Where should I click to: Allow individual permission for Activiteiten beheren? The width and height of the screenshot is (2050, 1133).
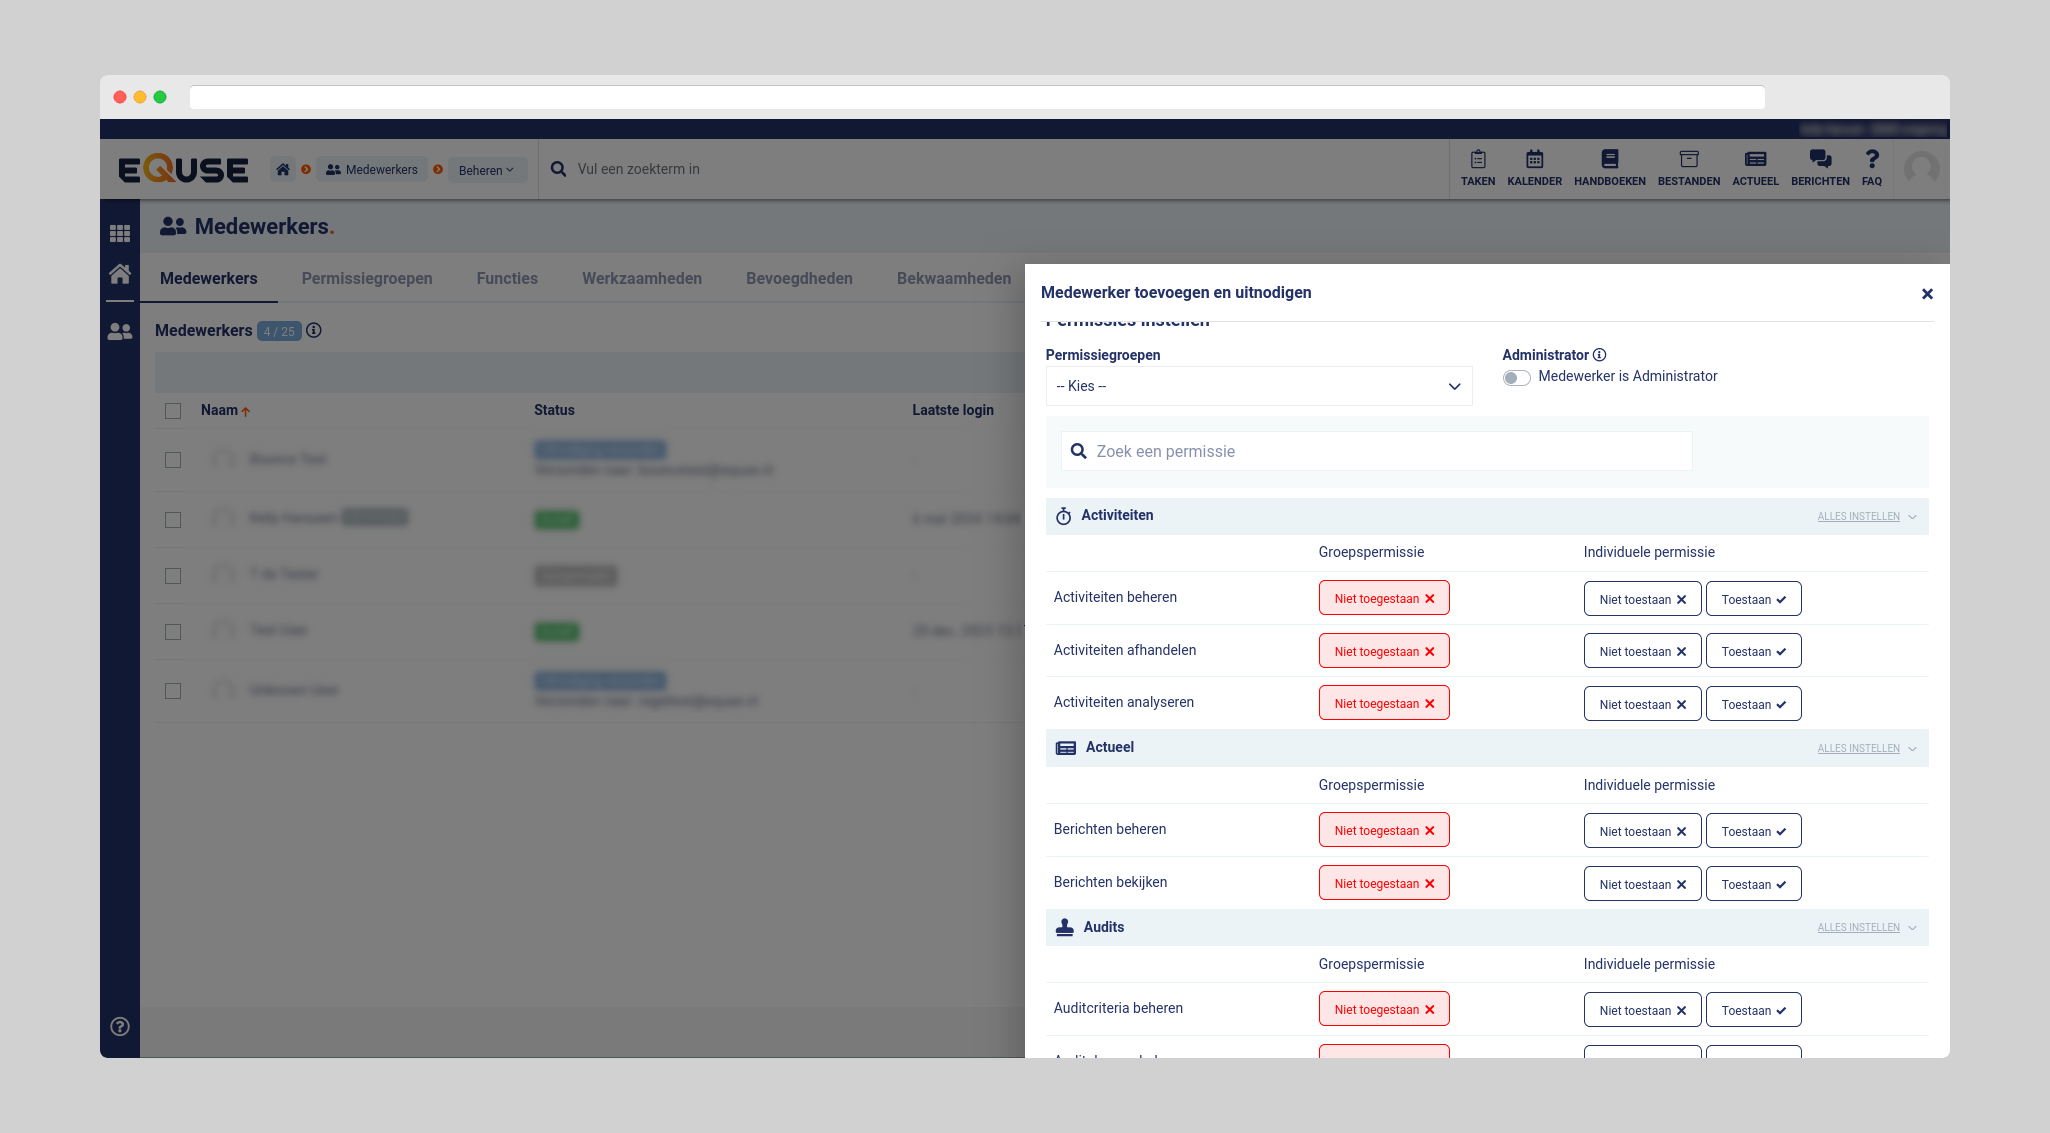click(1752, 599)
